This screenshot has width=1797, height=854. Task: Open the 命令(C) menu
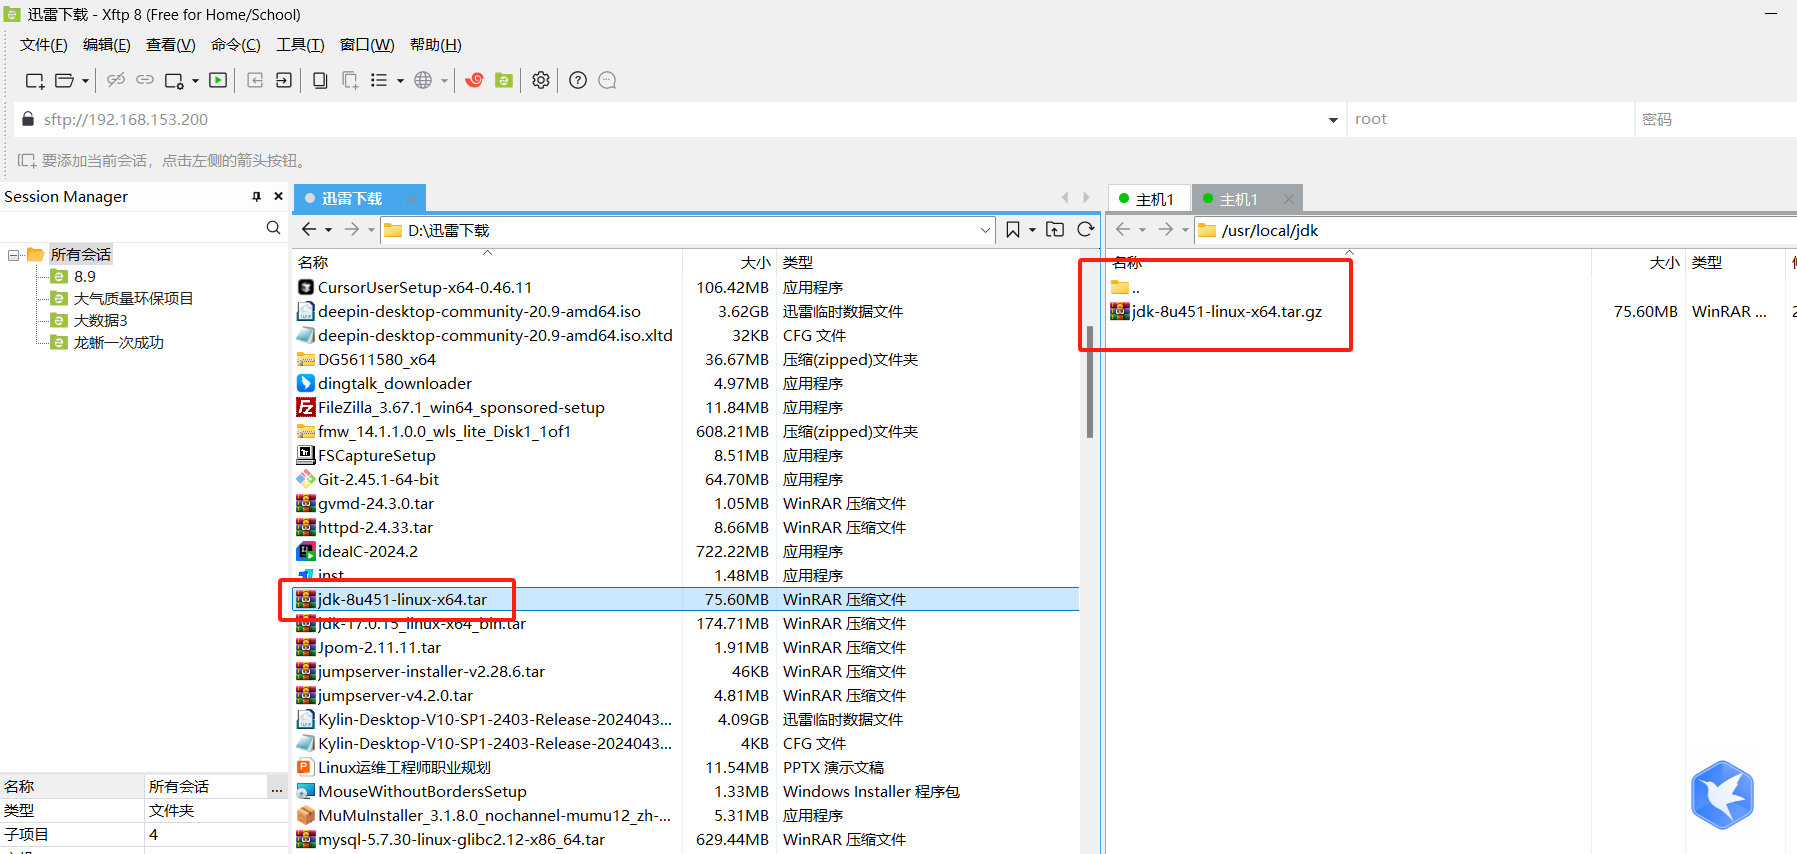pos(236,45)
